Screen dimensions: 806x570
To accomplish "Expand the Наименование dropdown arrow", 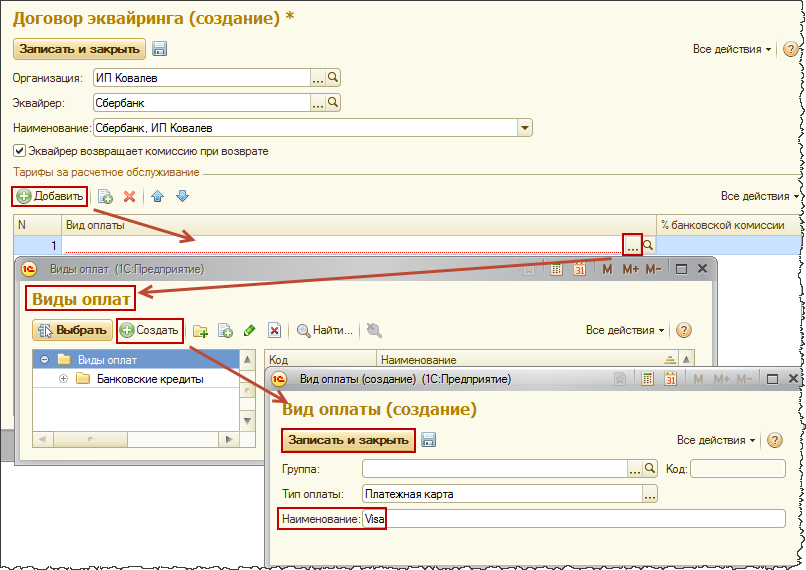I will (524, 127).
